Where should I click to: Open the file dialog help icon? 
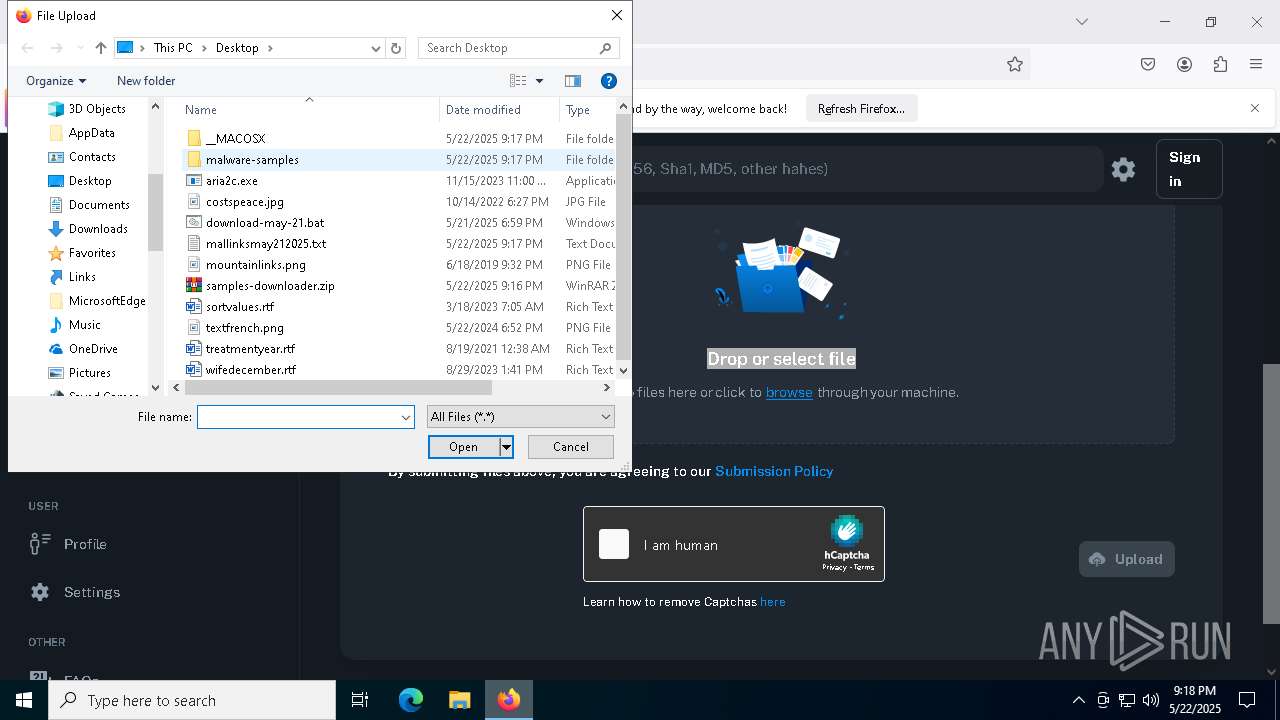(x=608, y=81)
